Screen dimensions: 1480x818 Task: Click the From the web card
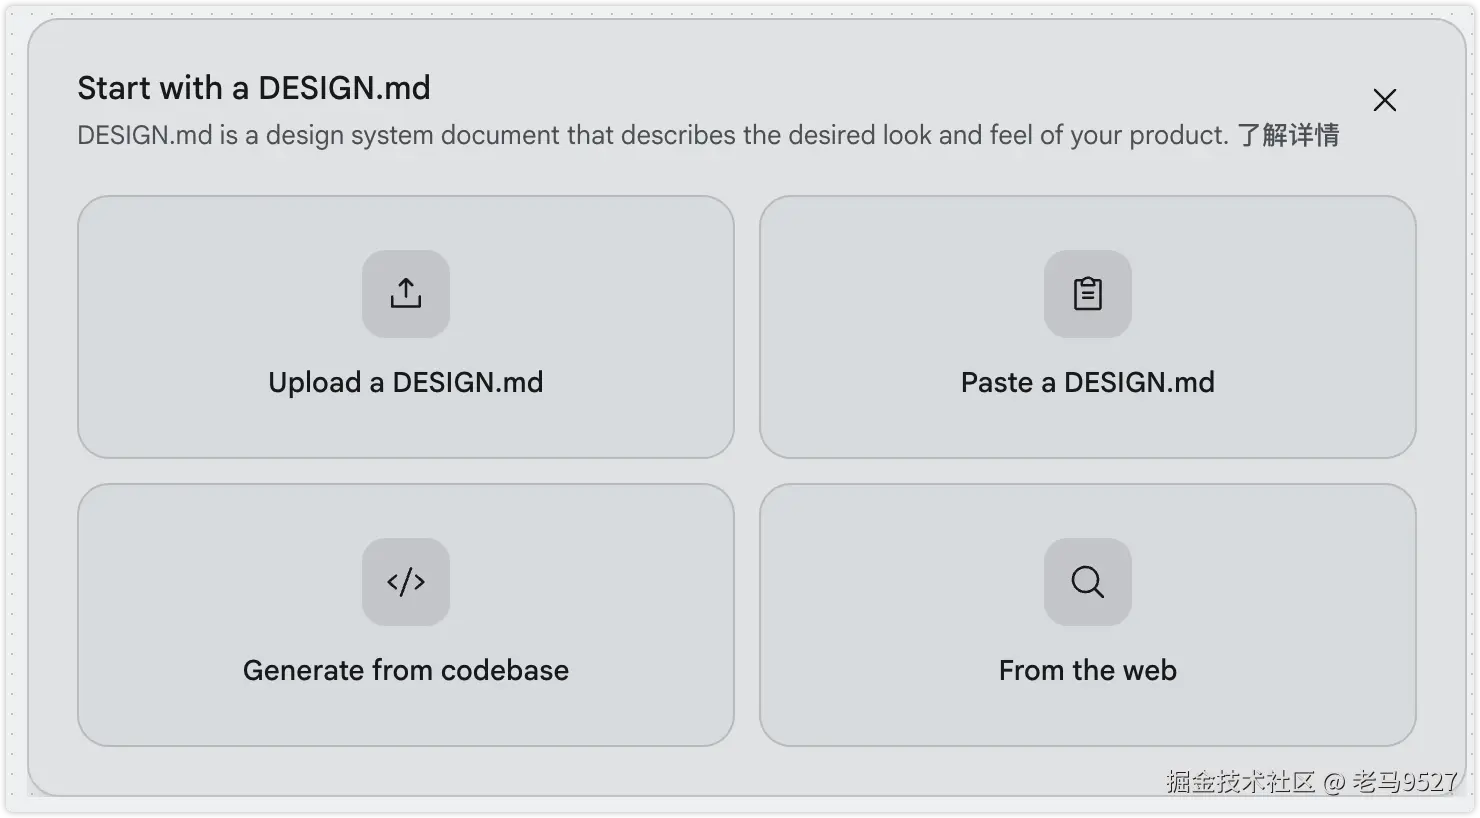1088,615
